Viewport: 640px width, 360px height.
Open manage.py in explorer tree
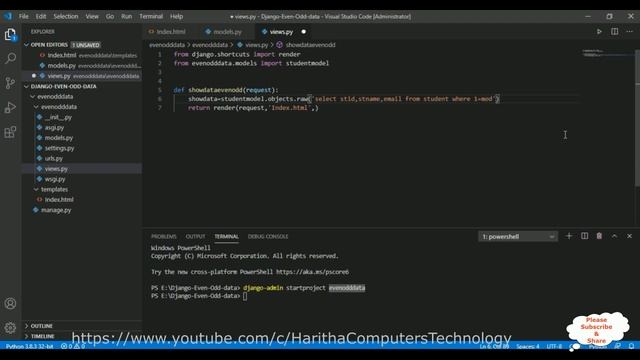[82, 210]
